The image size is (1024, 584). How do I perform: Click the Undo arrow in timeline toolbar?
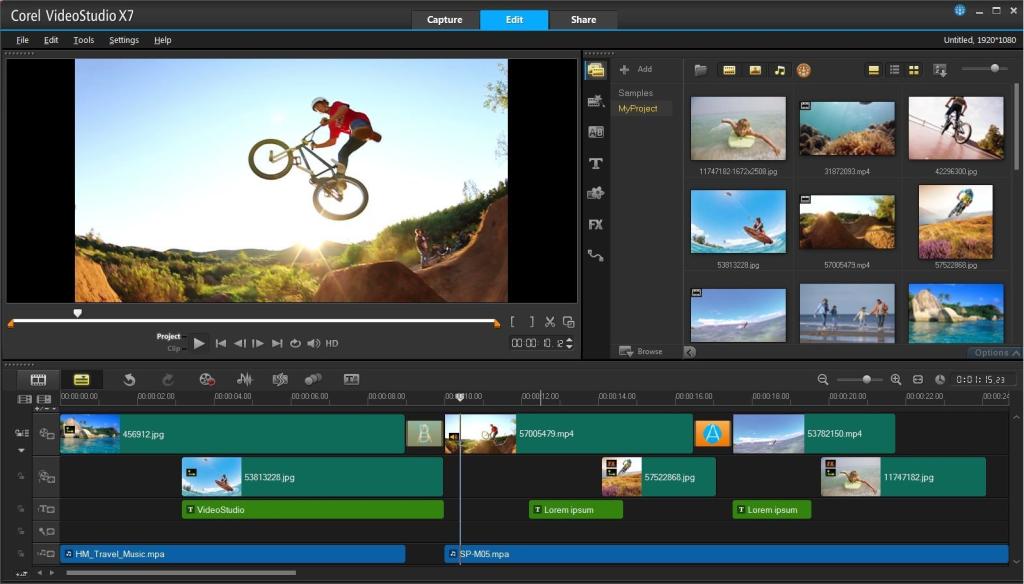point(129,380)
